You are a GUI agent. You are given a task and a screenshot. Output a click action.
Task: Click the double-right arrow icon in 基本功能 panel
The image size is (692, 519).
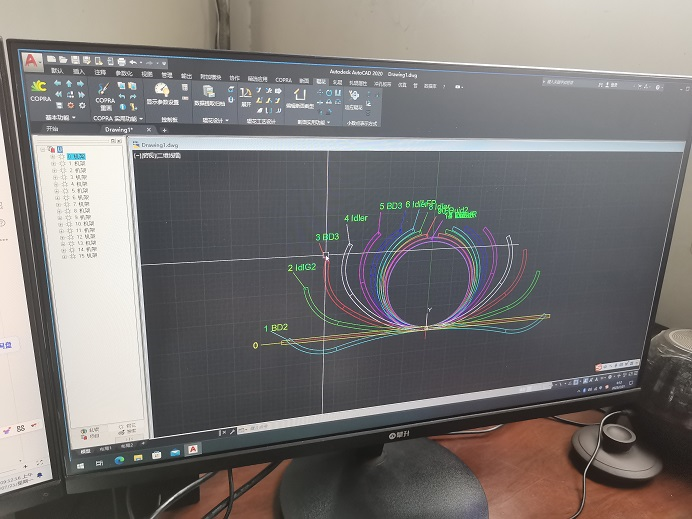point(82,95)
